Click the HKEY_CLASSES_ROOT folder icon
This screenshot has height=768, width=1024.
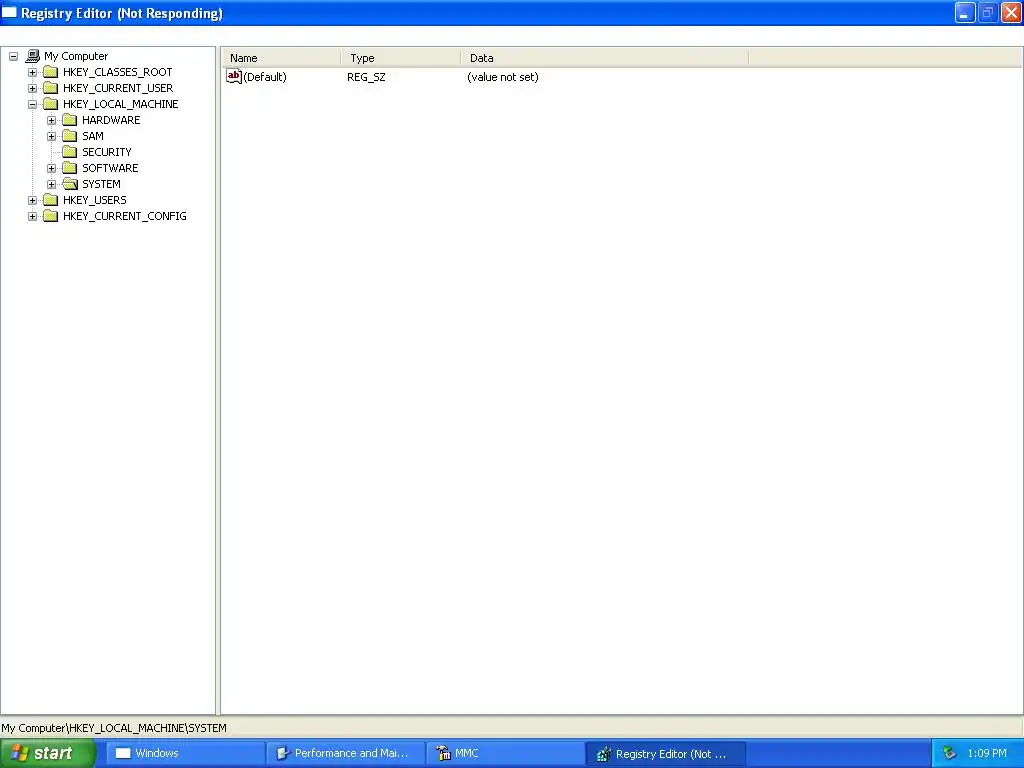click(x=50, y=72)
